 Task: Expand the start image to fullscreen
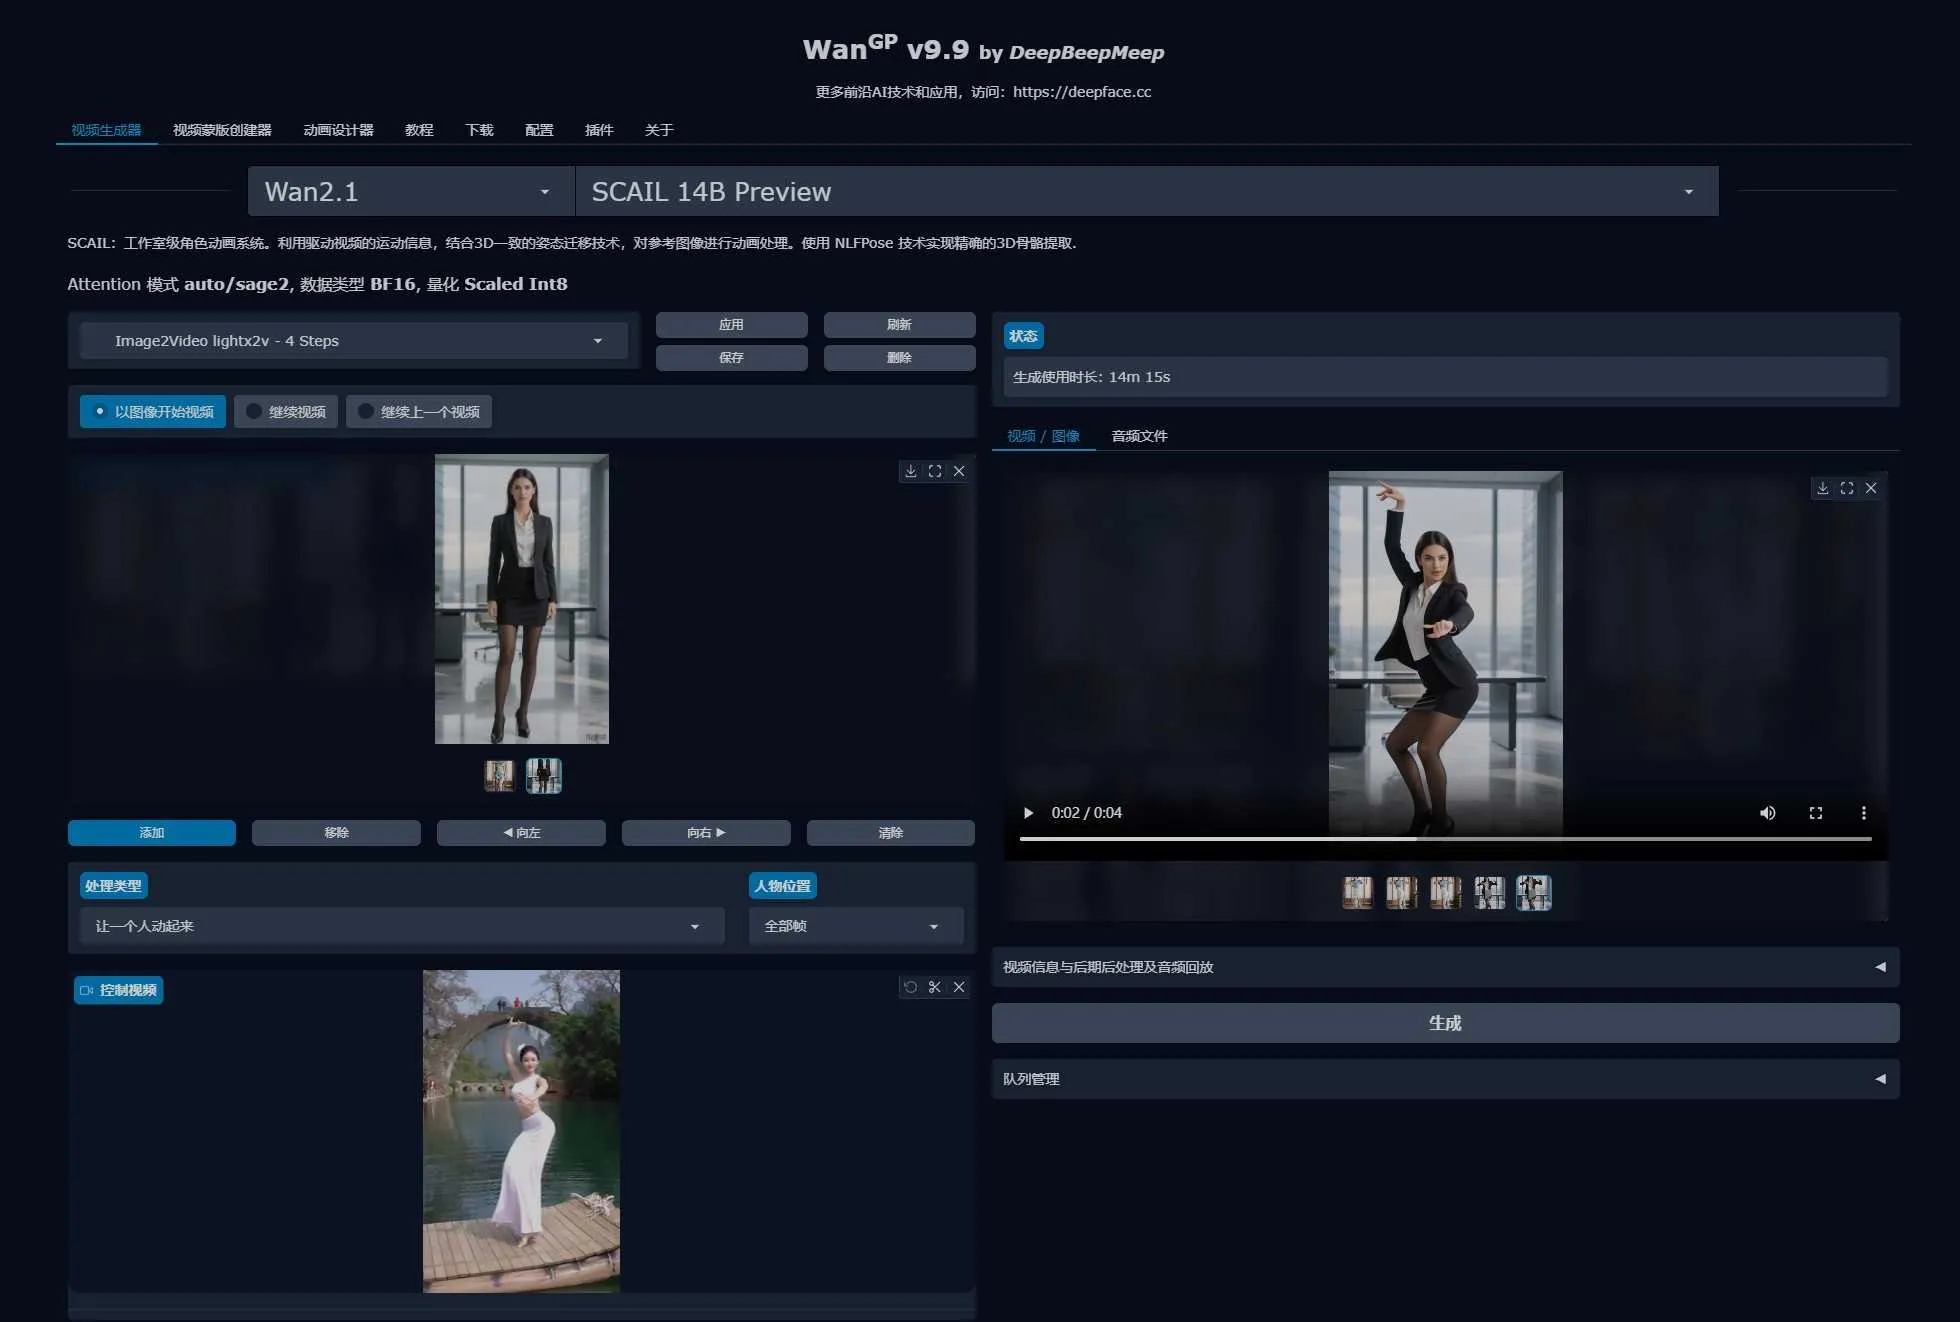point(935,471)
